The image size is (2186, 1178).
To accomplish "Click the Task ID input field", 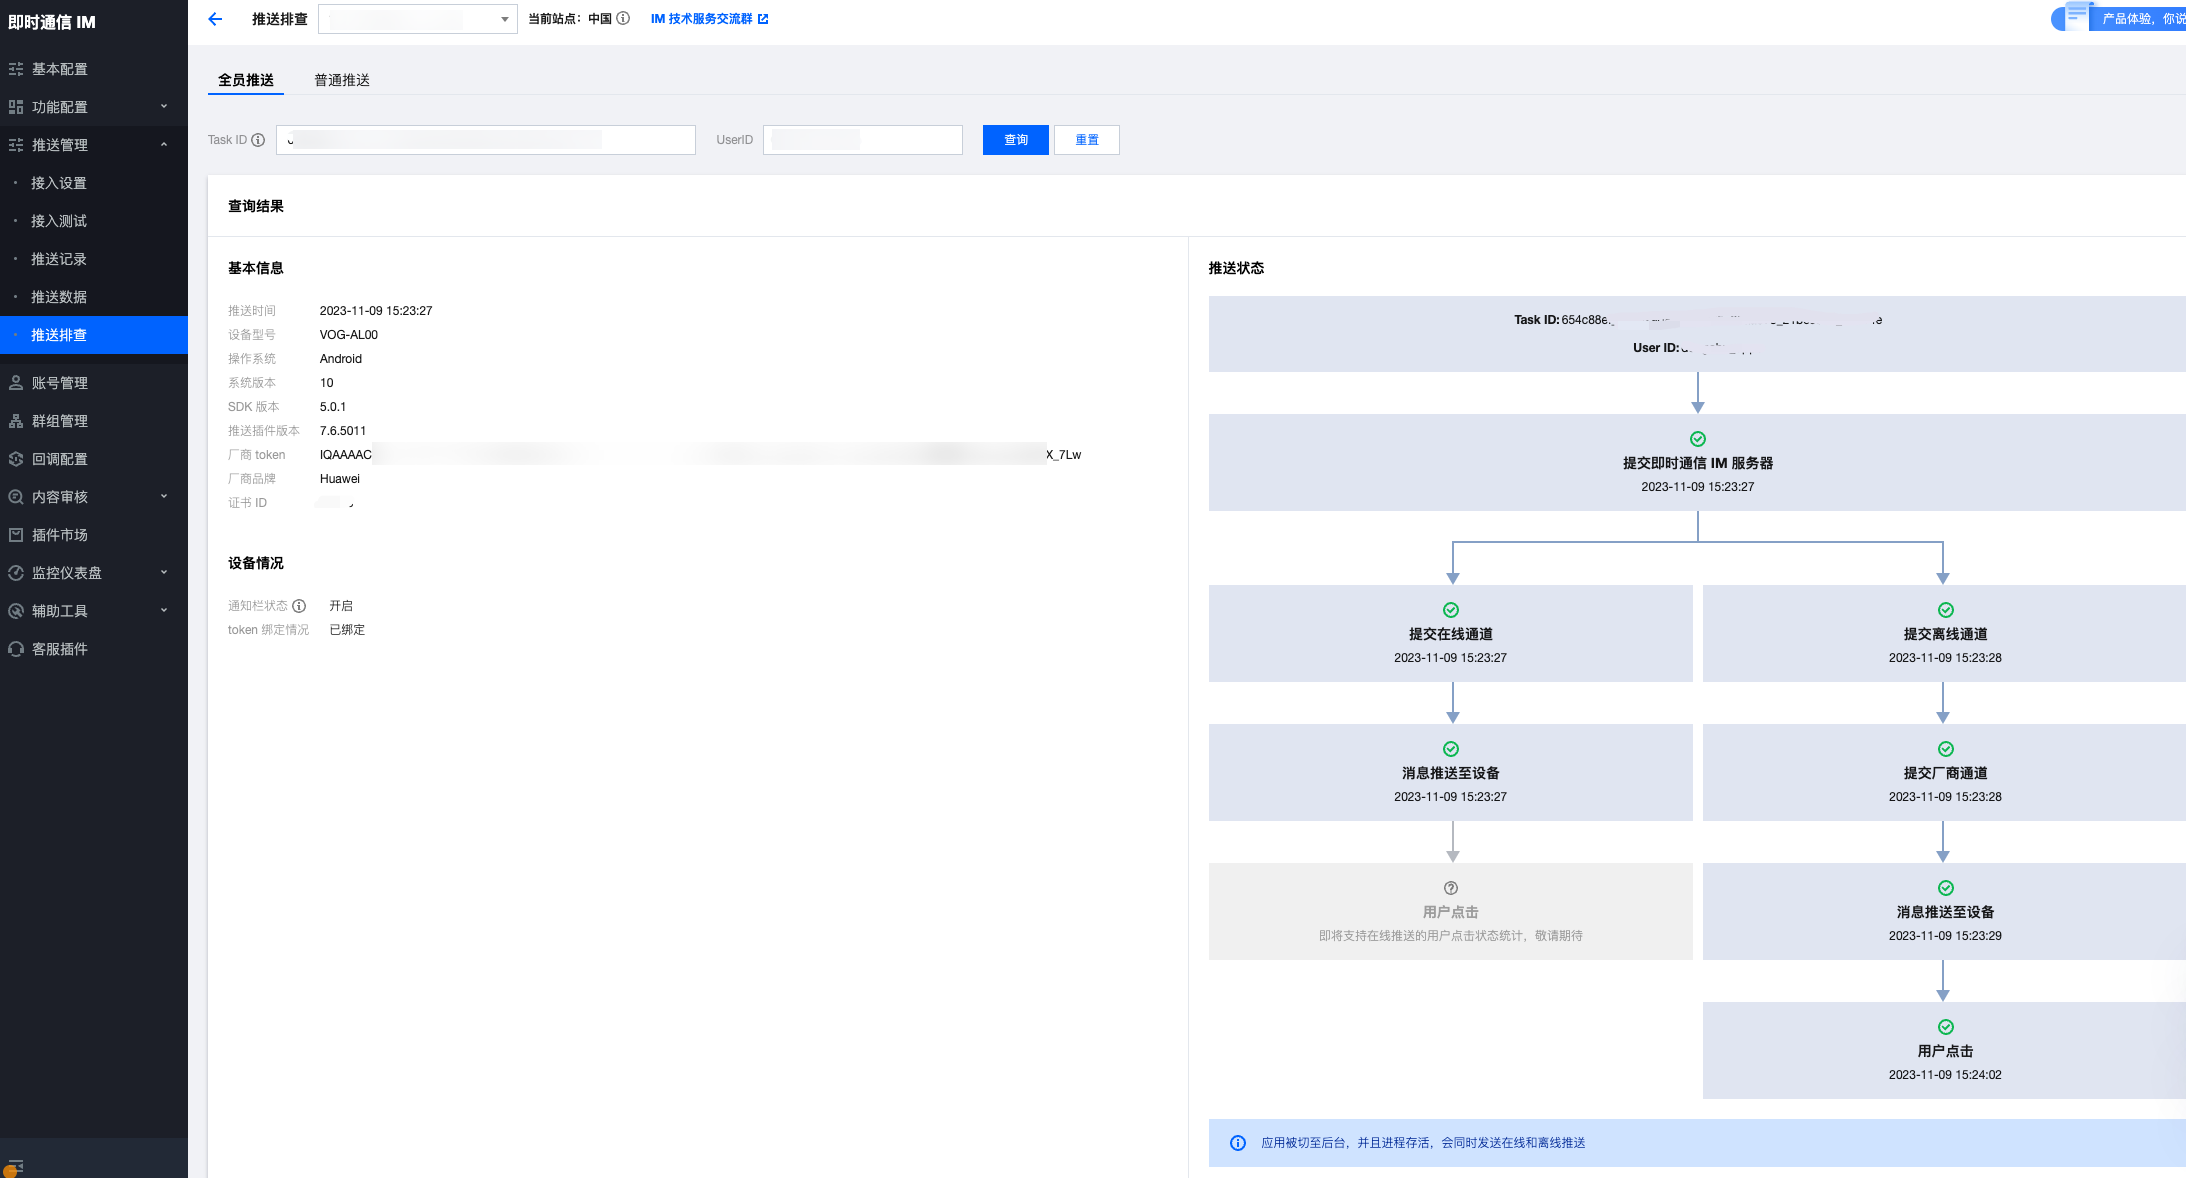I will (x=486, y=140).
